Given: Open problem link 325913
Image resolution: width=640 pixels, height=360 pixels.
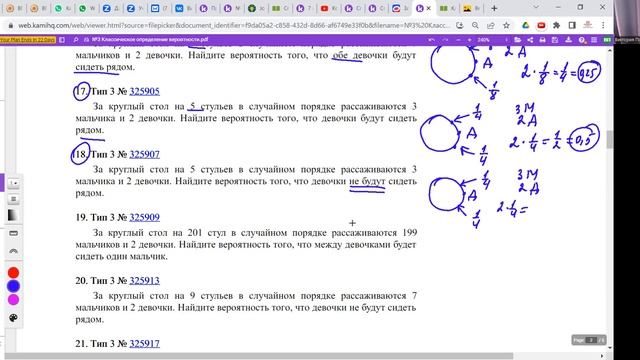Looking at the screenshot, I should click(x=144, y=280).
